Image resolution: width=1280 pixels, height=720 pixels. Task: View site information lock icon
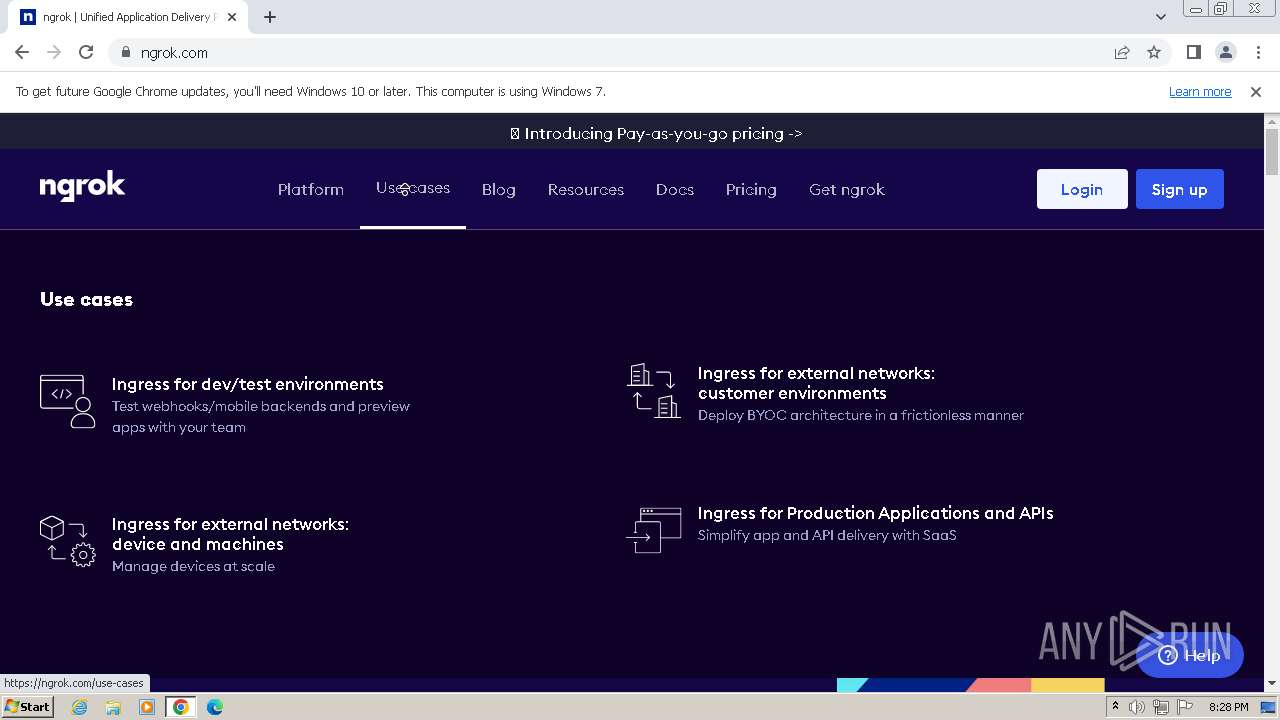(x=126, y=52)
